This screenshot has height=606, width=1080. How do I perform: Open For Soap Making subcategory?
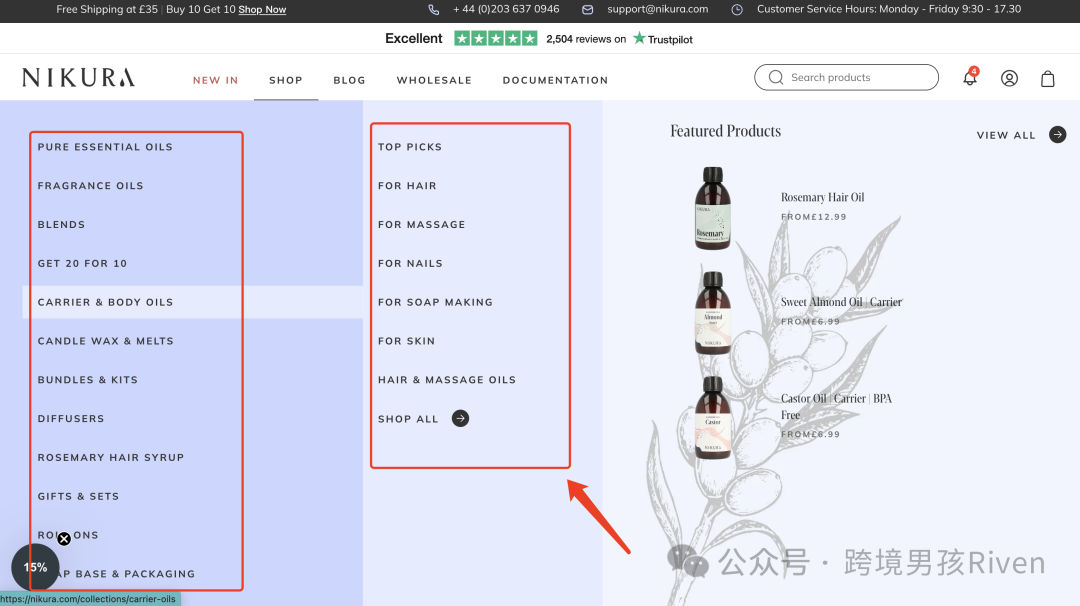pyautogui.click(x=435, y=302)
